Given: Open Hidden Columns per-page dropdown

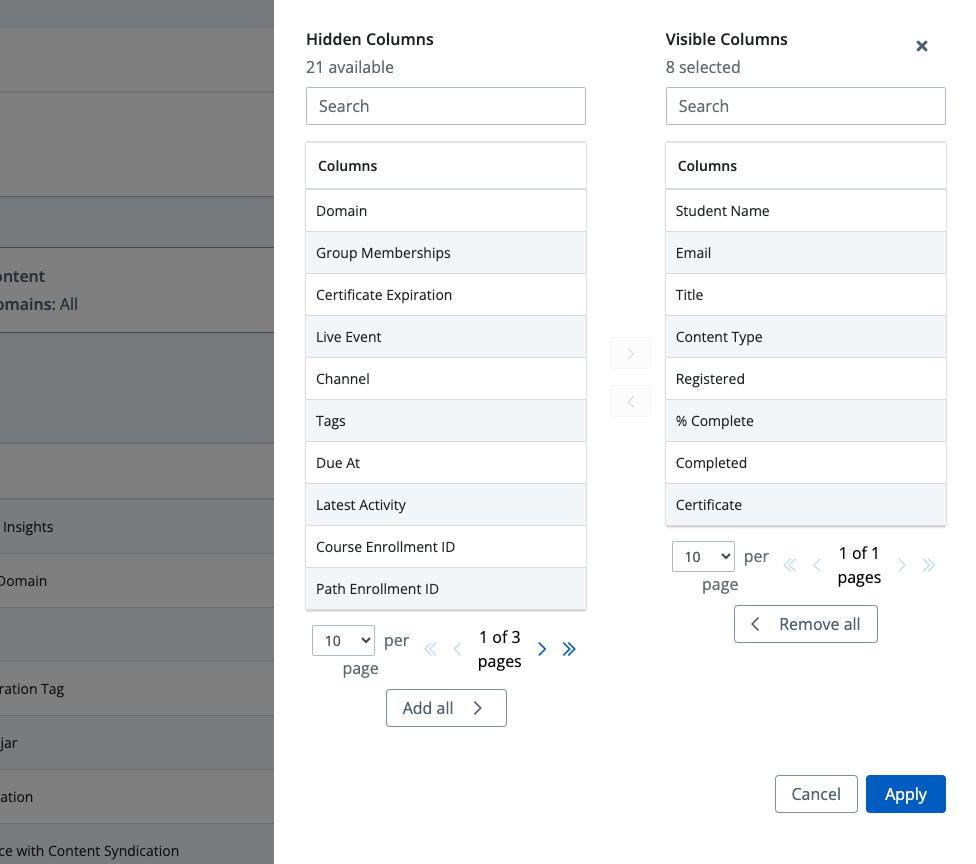Looking at the screenshot, I should click(x=344, y=641).
